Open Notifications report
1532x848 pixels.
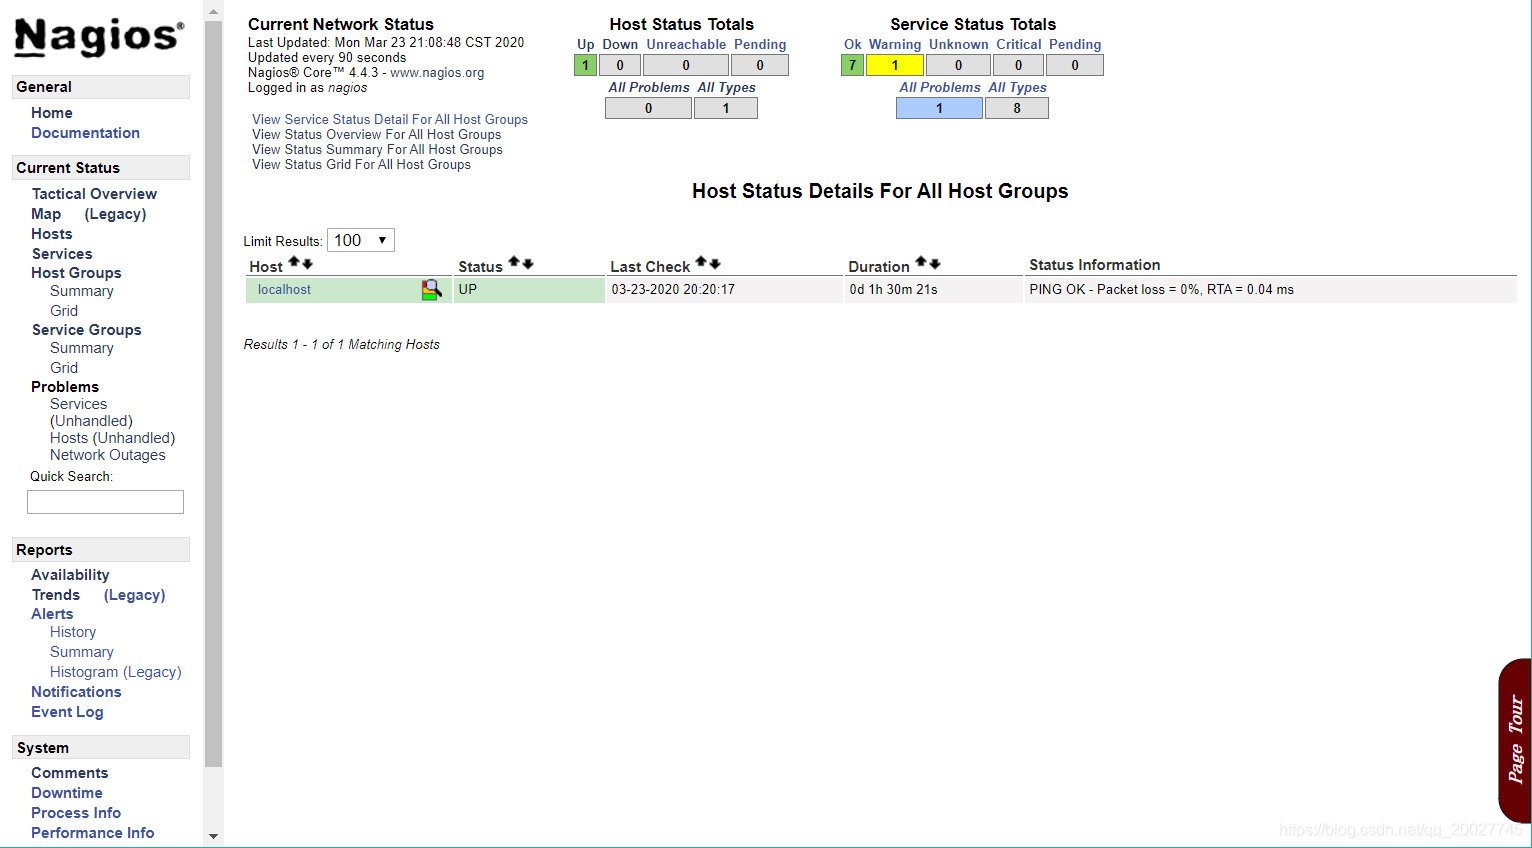click(x=76, y=692)
